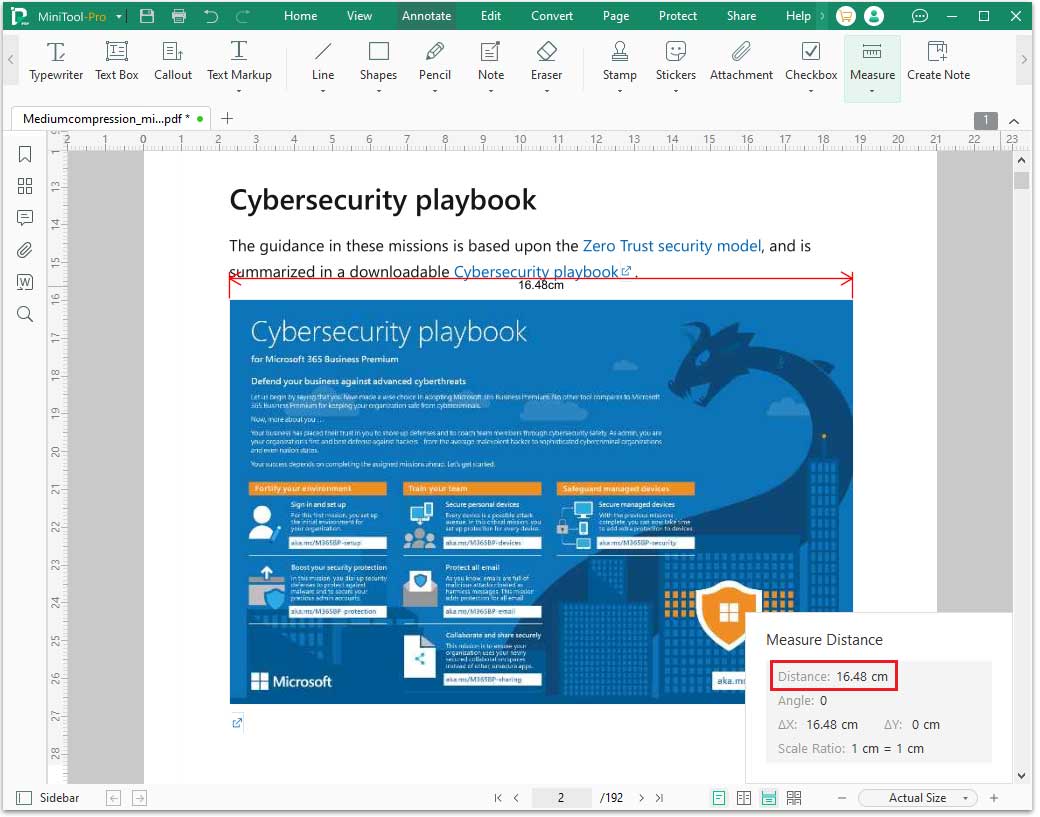Expand the Measure dropdown arrow
Viewport: 1040px width, 817px height.
pyautogui.click(x=872, y=91)
